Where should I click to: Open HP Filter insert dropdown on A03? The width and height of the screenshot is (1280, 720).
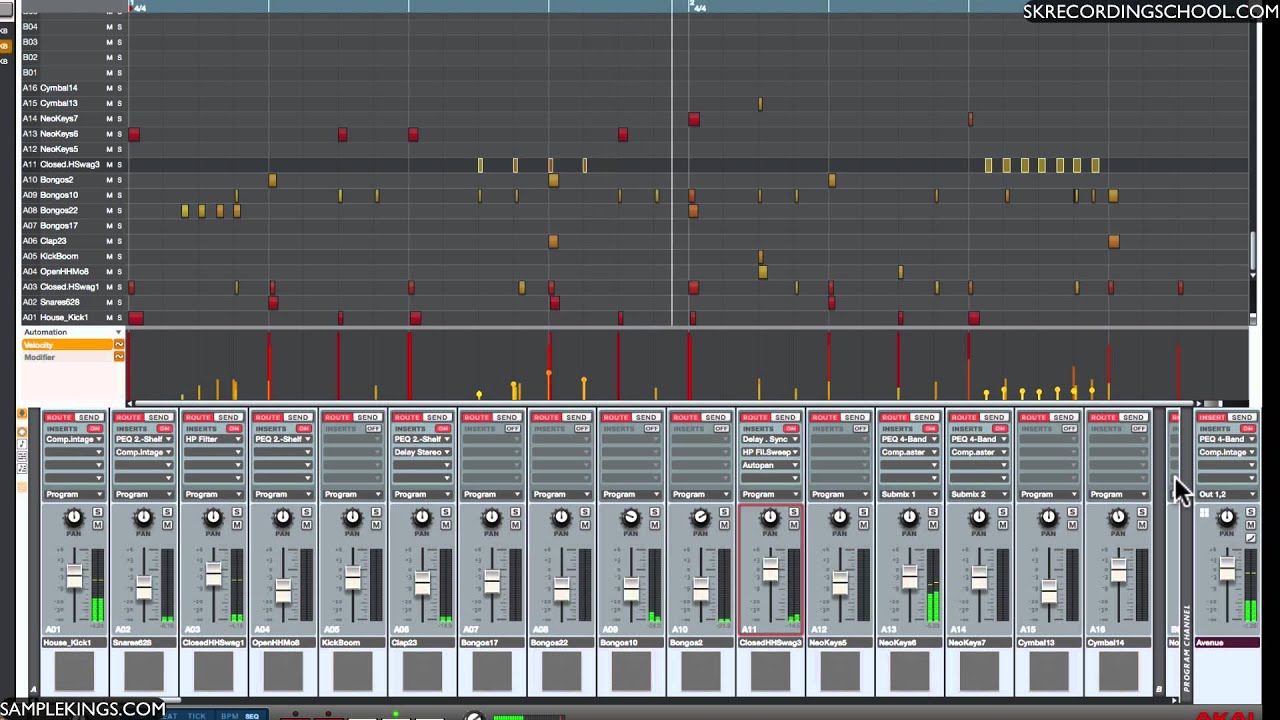pyautogui.click(x=213, y=439)
